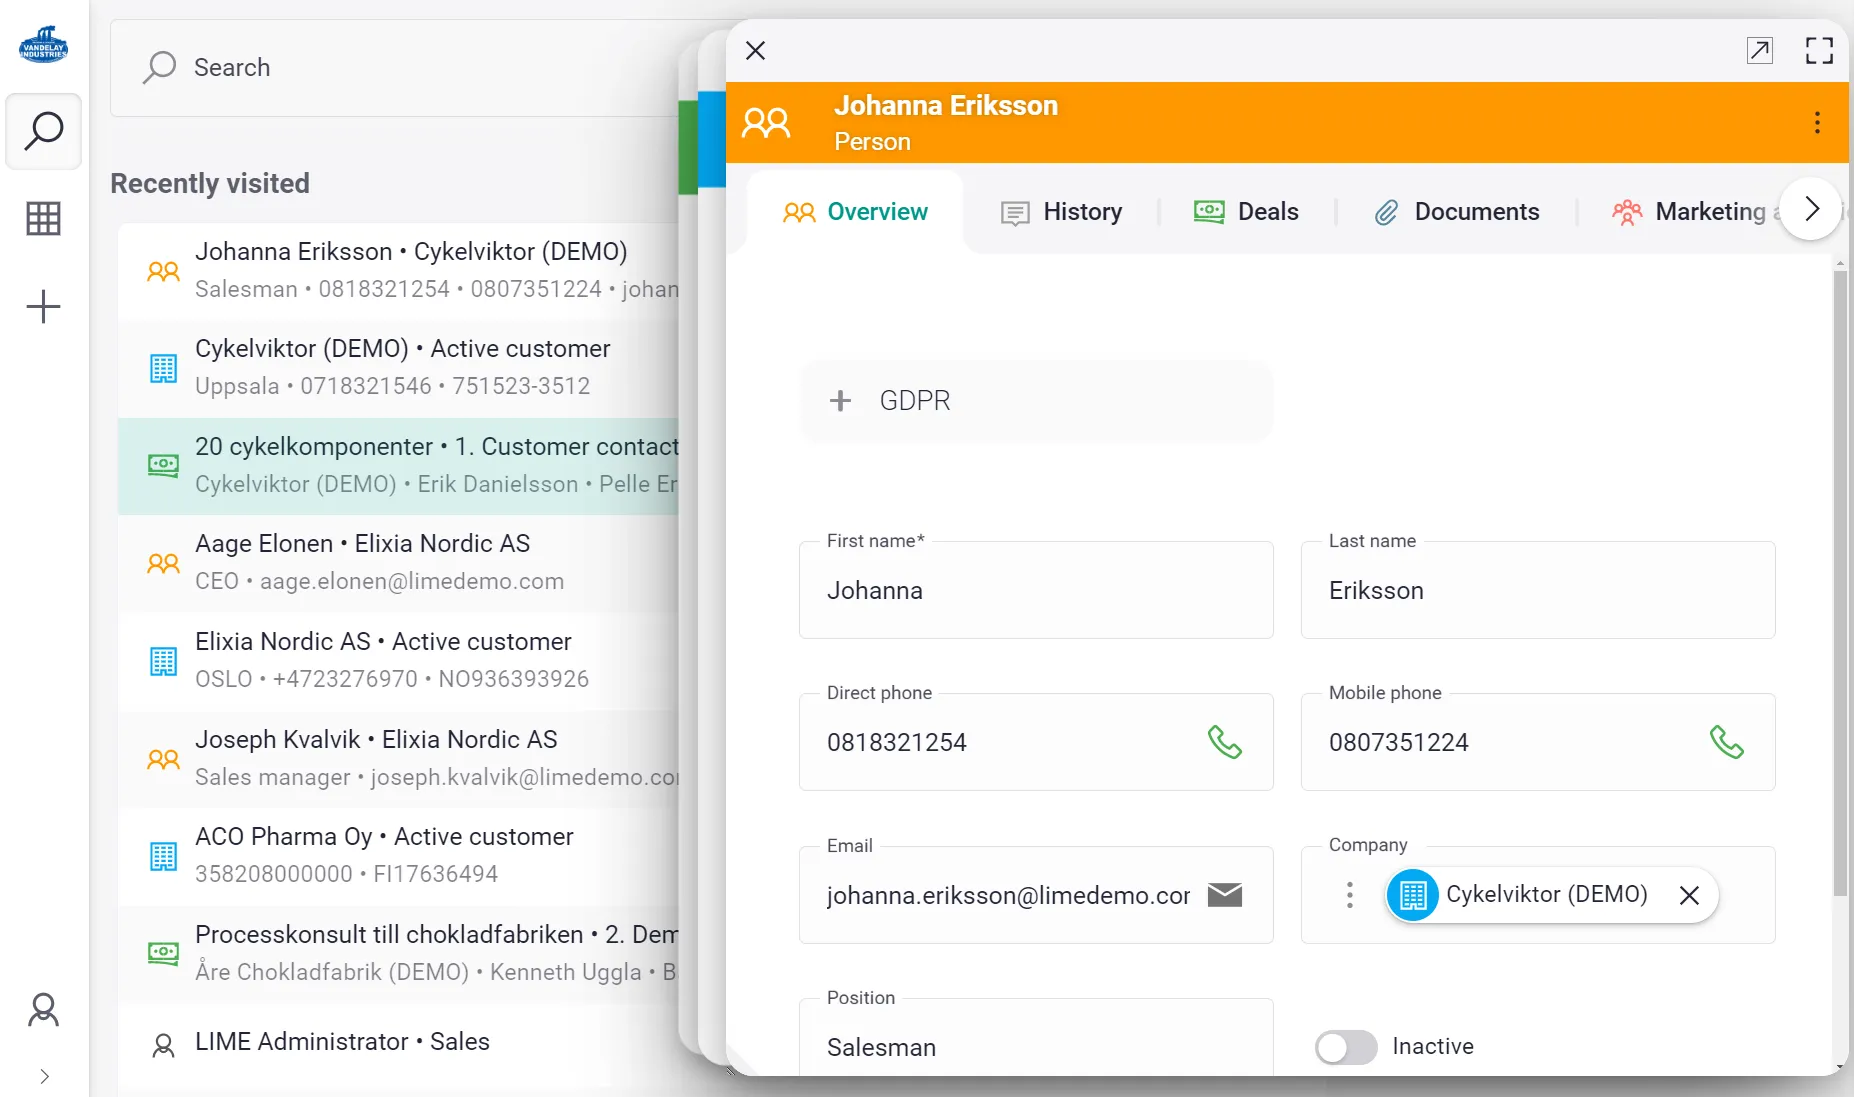Remove Cykelviktor (DEMO) from Company field
The height and width of the screenshot is (1097, 1854).
tap(1689, 895)
